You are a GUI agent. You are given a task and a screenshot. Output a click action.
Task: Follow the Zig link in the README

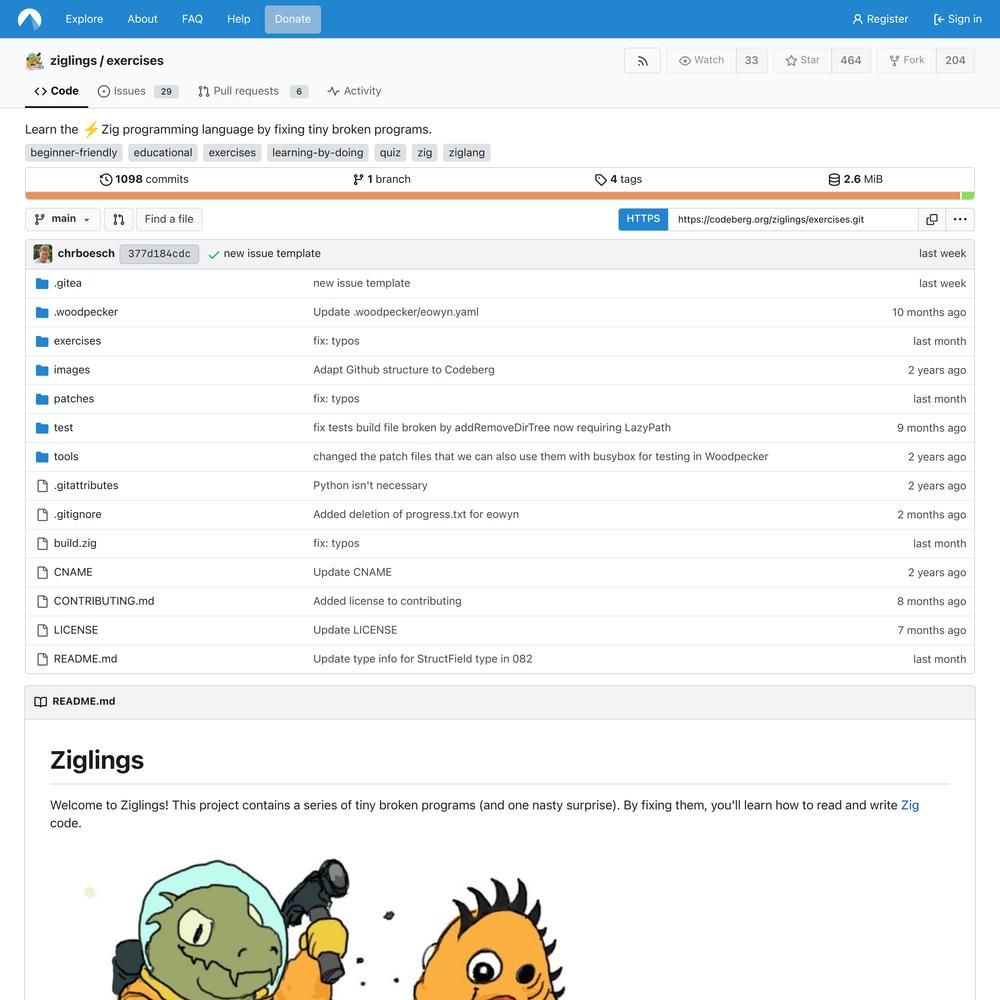click(909, 805)
